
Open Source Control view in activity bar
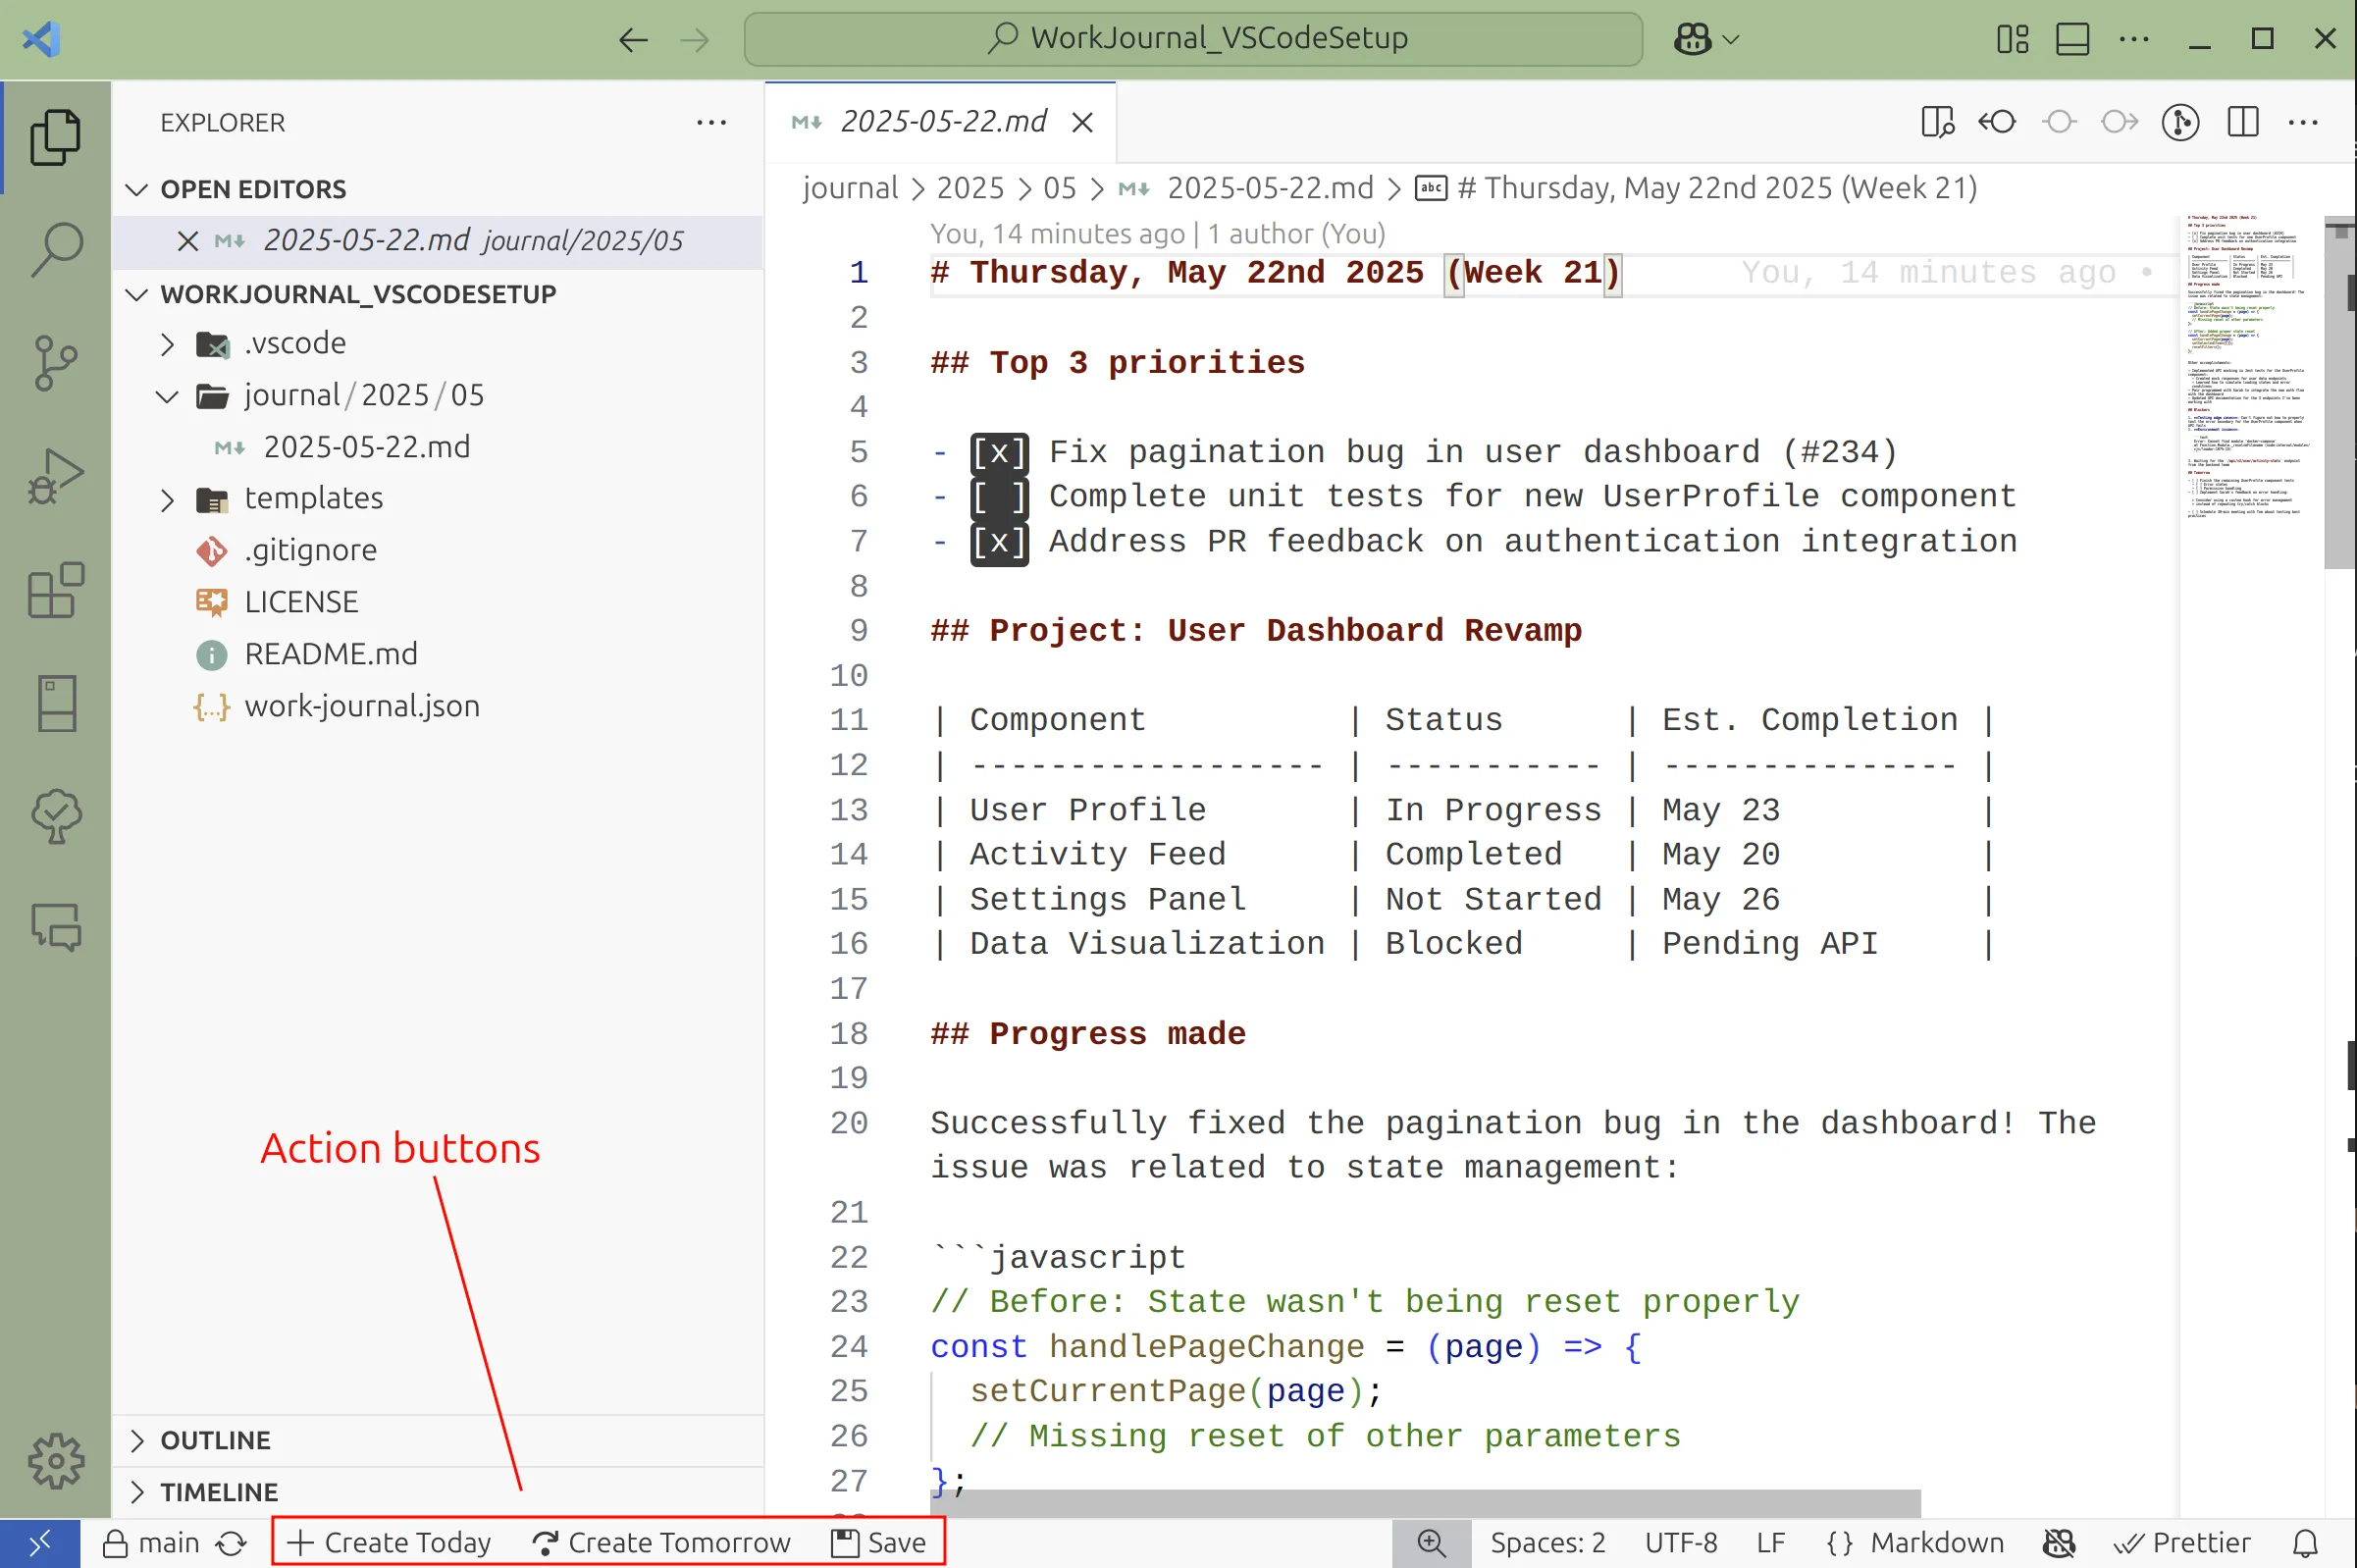click(x=56, y=362)
